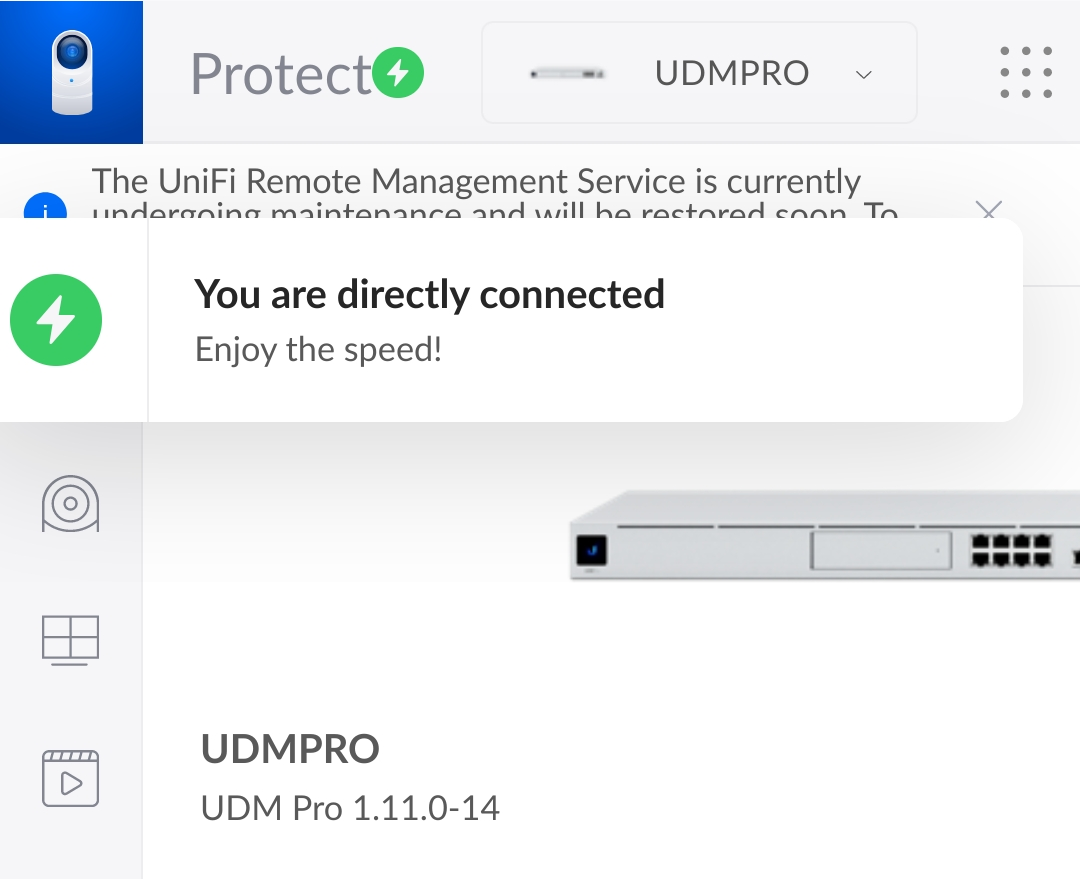The image size is (1080, 879).
Task: Click the UDM Pro 1.11.0-14 version text
Action: pyautogui.click(x=350, y=808)
